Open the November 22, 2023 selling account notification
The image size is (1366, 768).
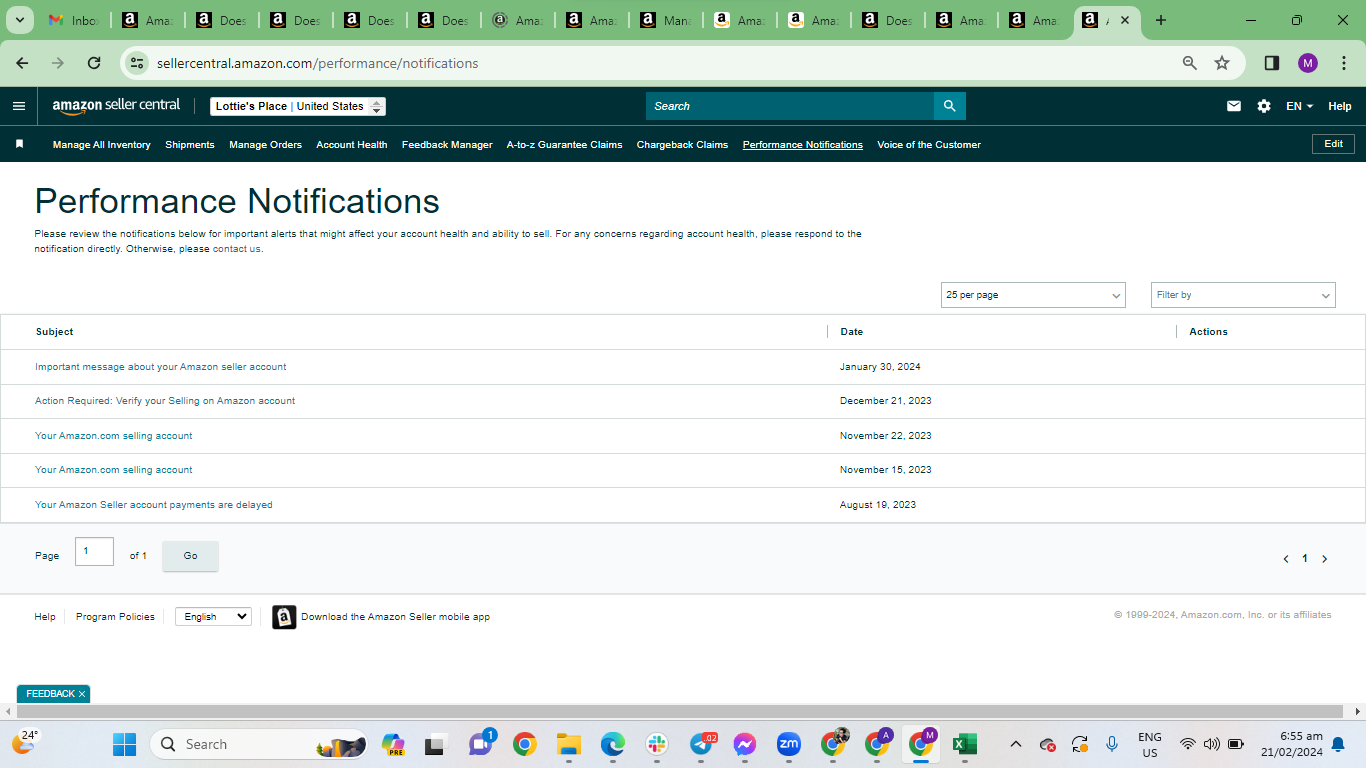(x=114, y=436)
